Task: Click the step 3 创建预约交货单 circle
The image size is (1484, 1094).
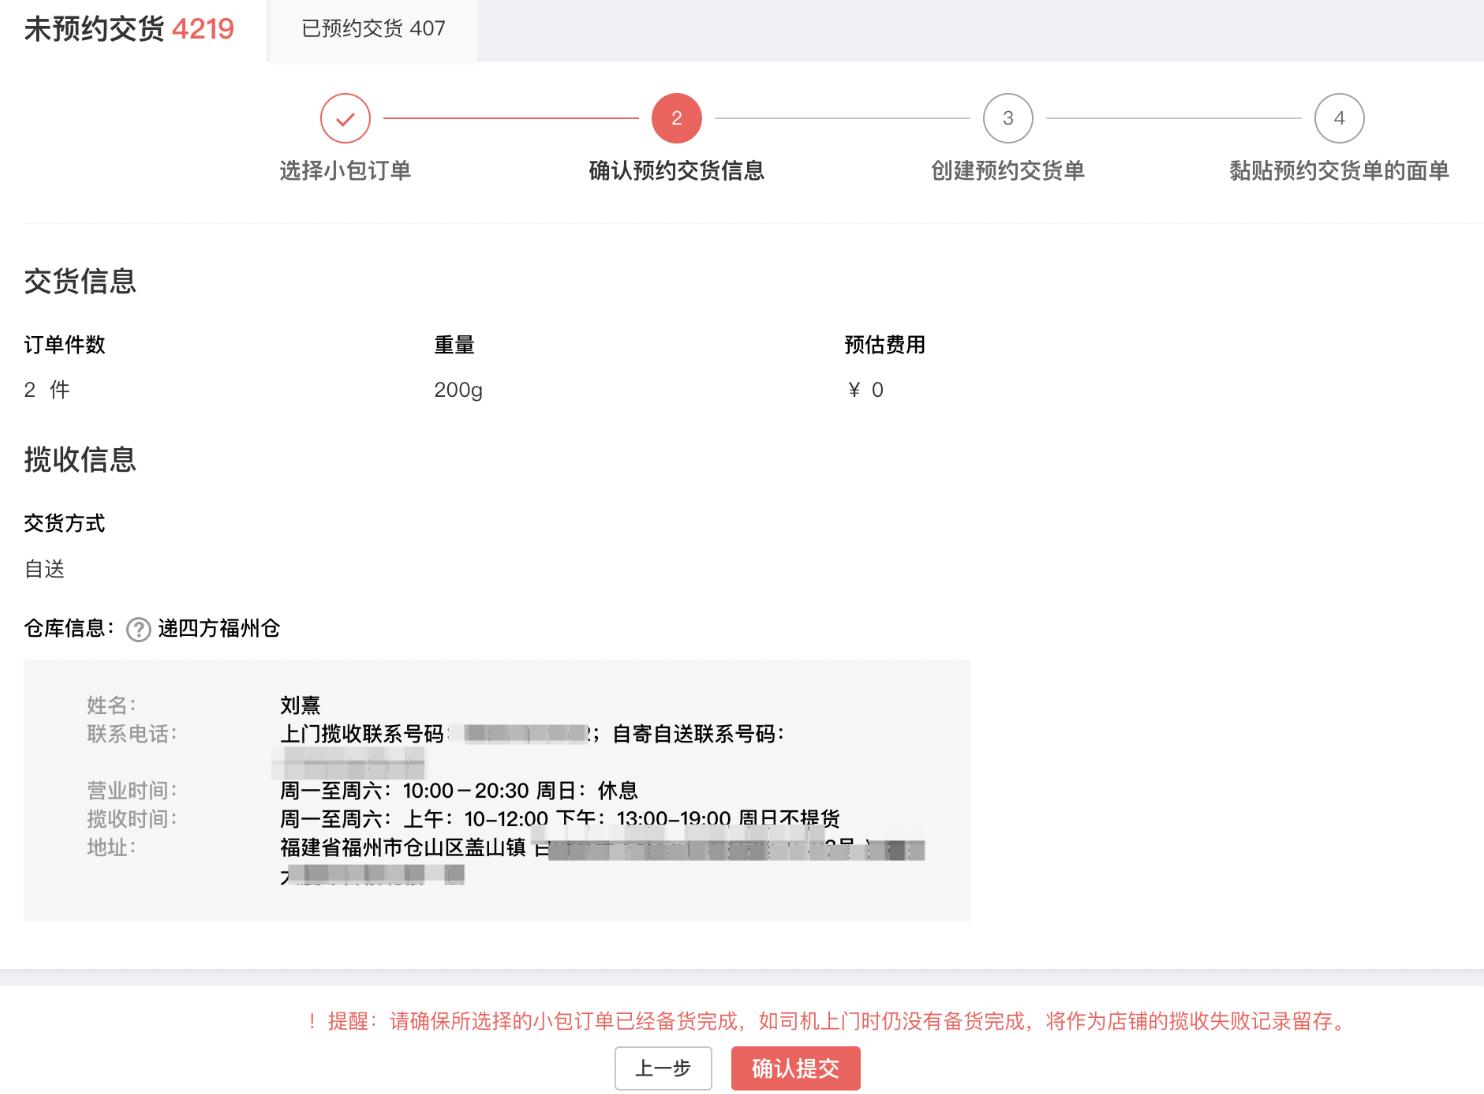Action: coord(1006,117)
